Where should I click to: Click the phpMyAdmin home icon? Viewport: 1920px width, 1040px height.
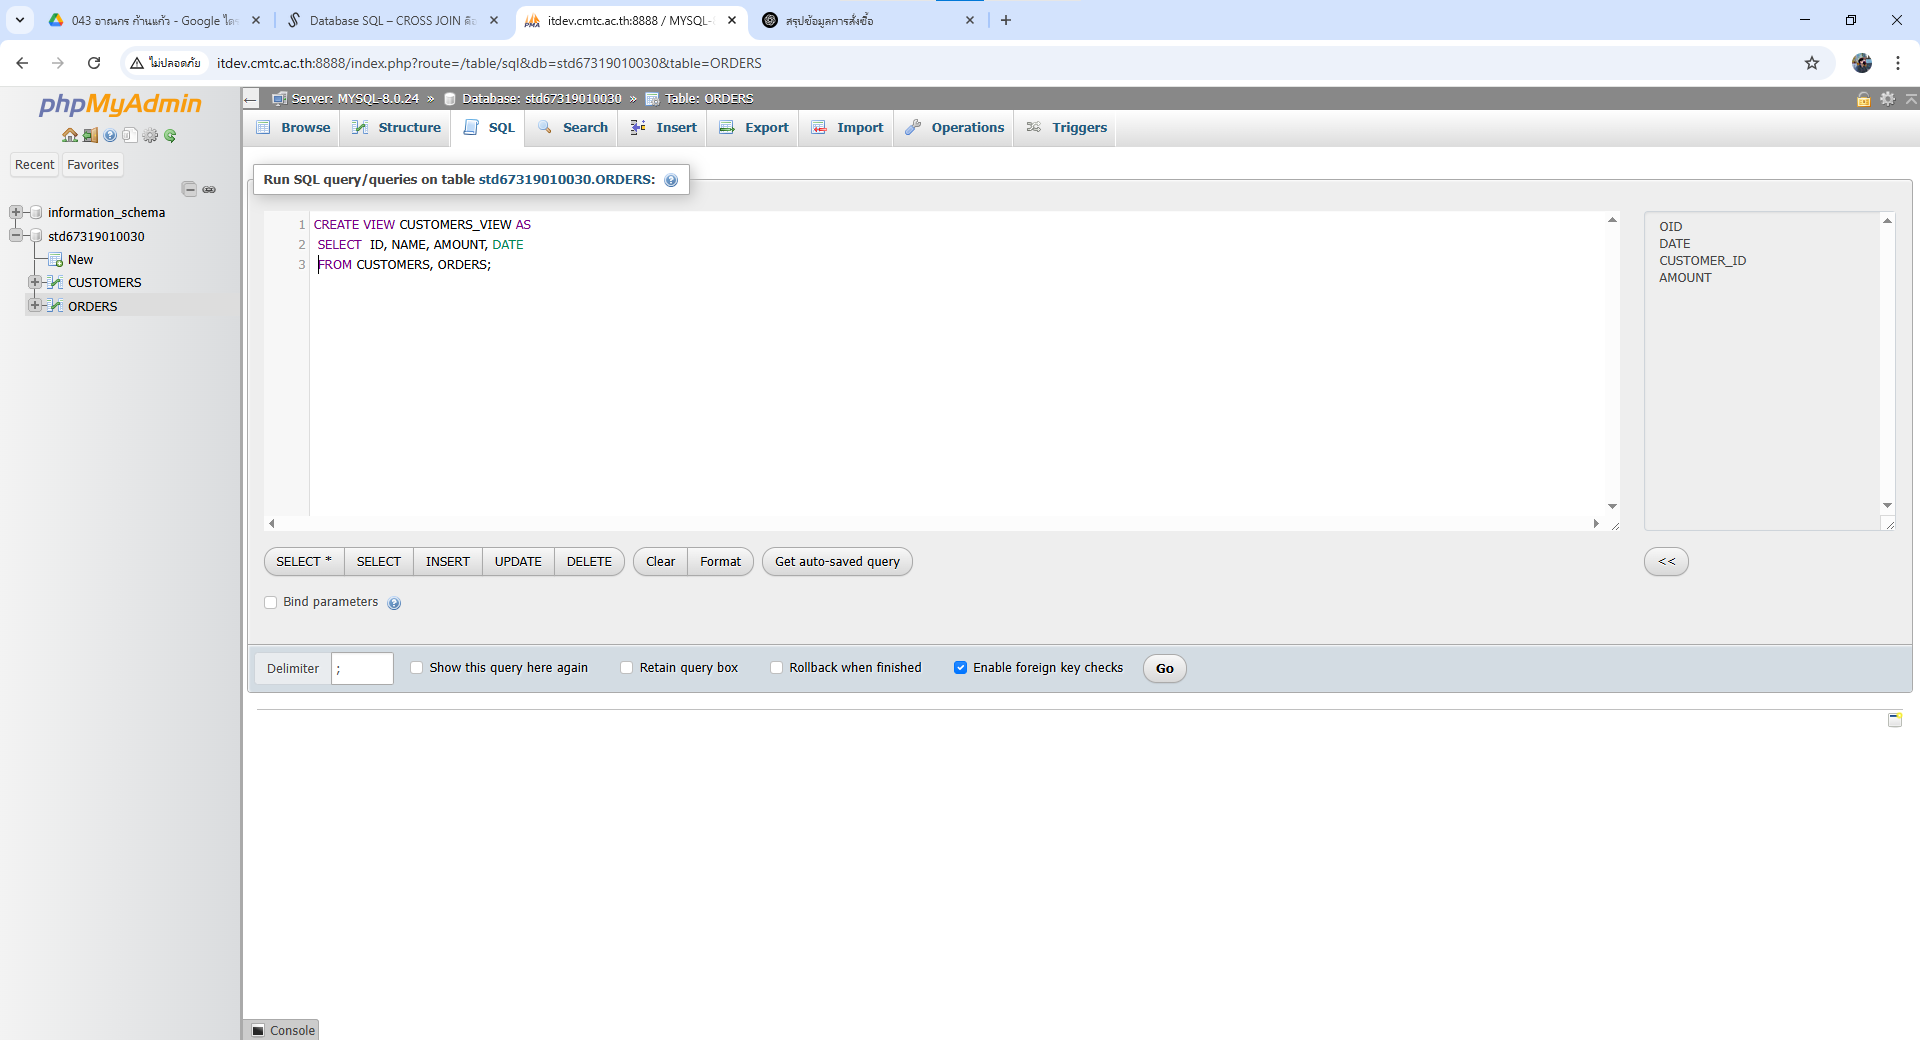[69, 135]
